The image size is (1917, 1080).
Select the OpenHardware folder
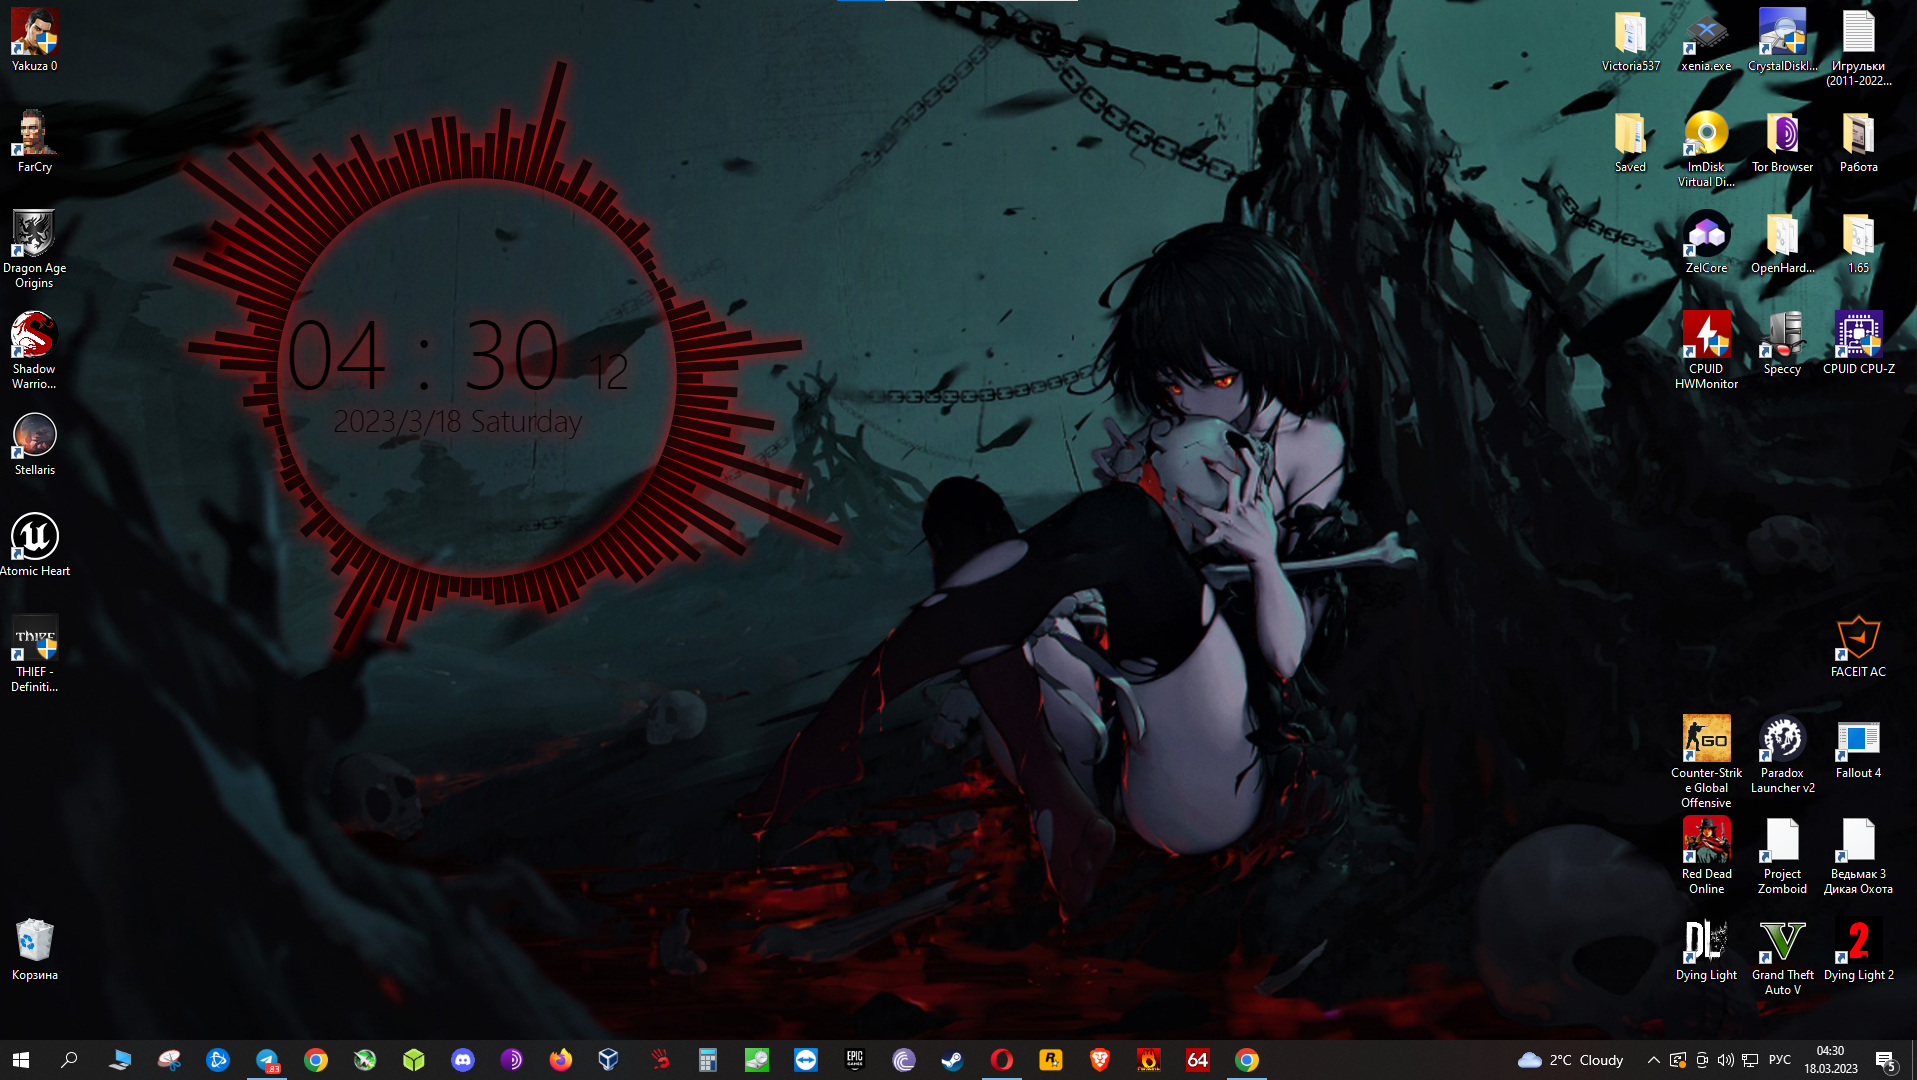(x=1782, y=243)
